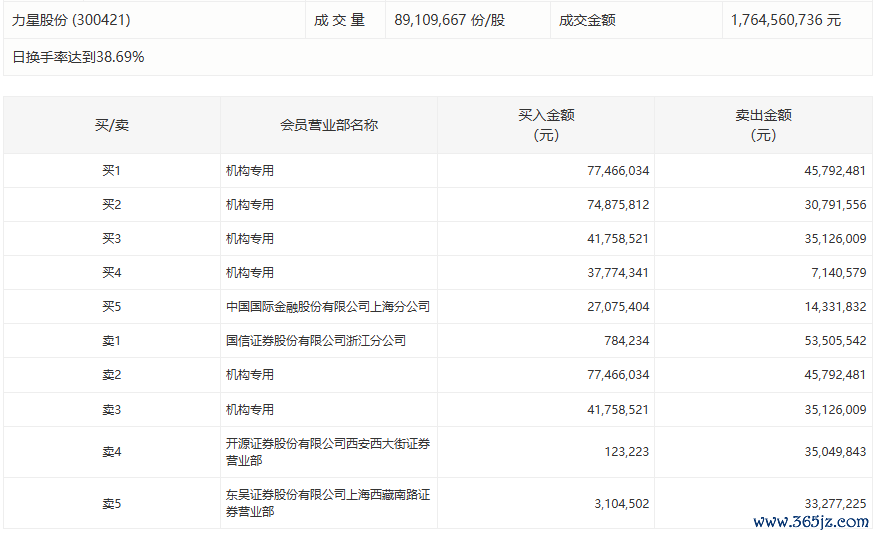Click the 1,764,560,736 元 turnover amount

pos(785,20)
